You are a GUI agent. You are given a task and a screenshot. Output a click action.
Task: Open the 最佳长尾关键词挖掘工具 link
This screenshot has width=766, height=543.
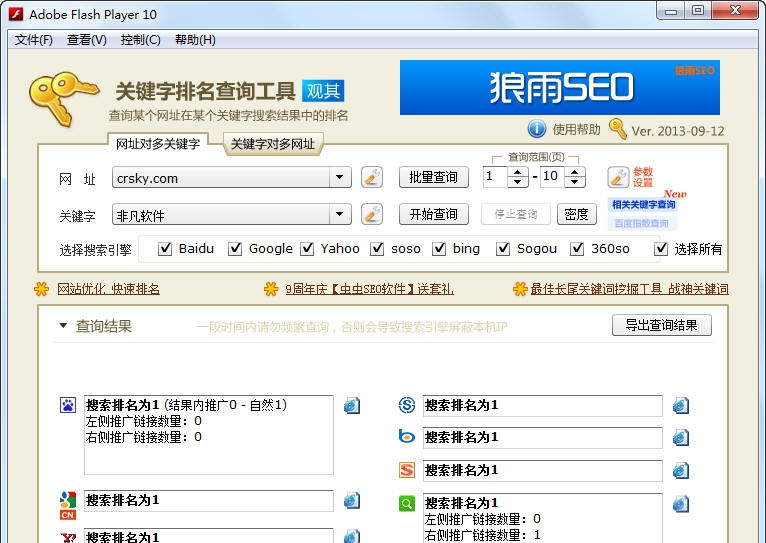pyautogui.click(x=629, y=289)
